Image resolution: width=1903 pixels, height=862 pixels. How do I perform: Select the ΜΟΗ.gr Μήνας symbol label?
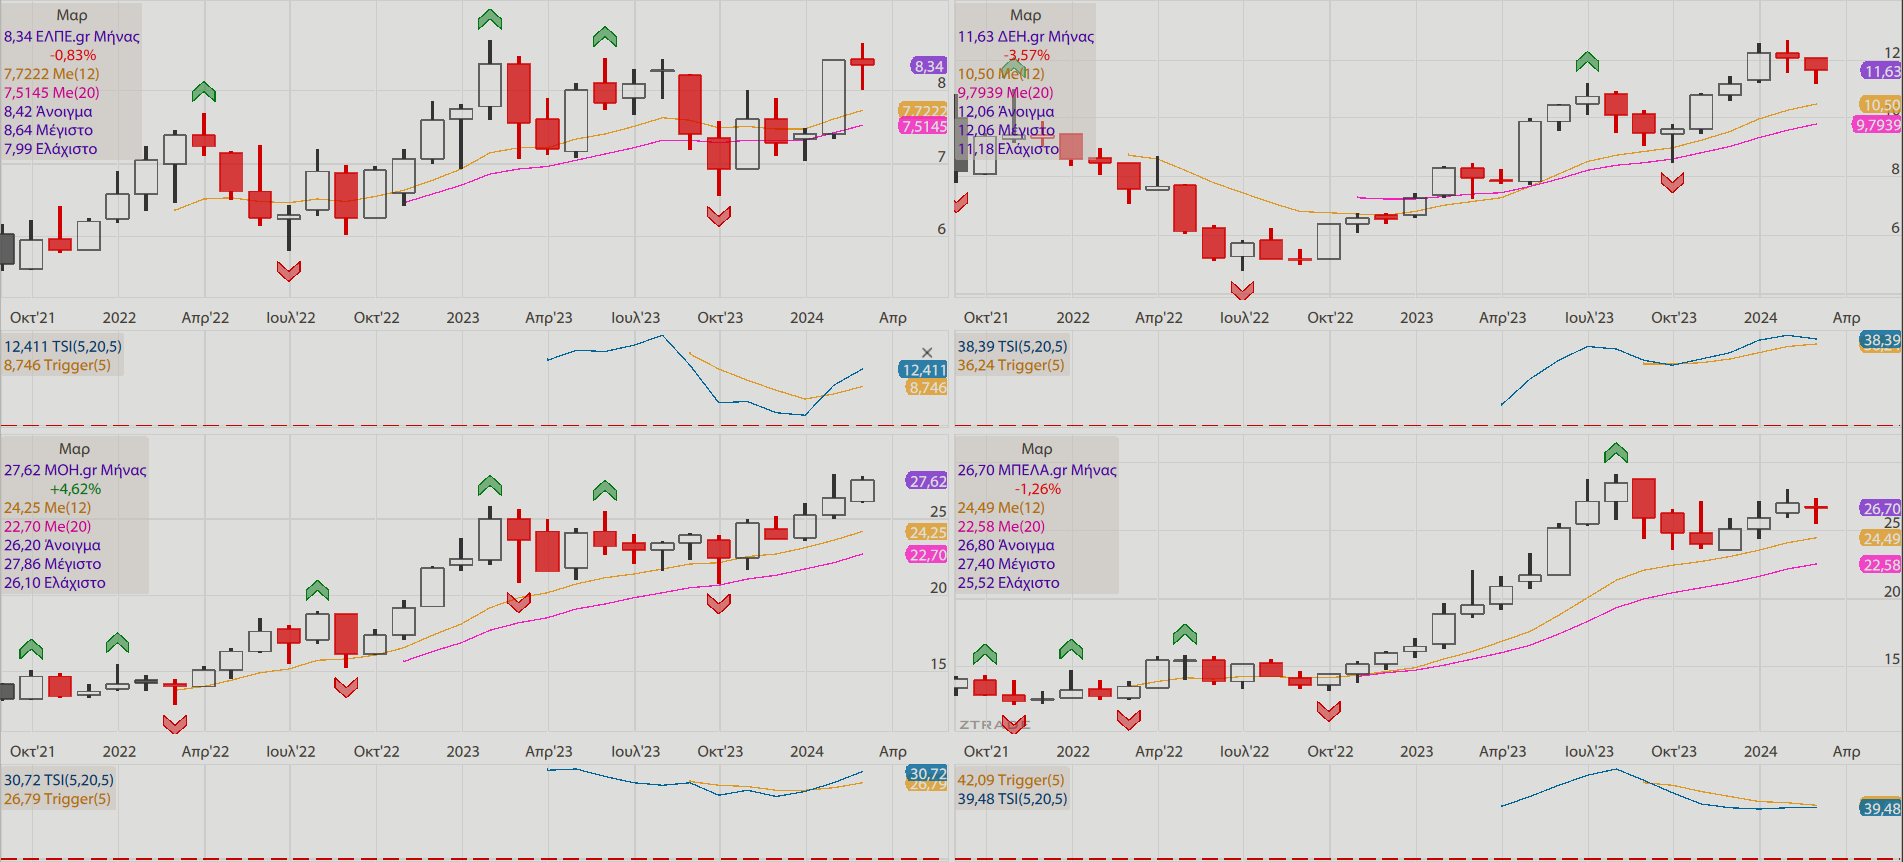coord(75,470)
